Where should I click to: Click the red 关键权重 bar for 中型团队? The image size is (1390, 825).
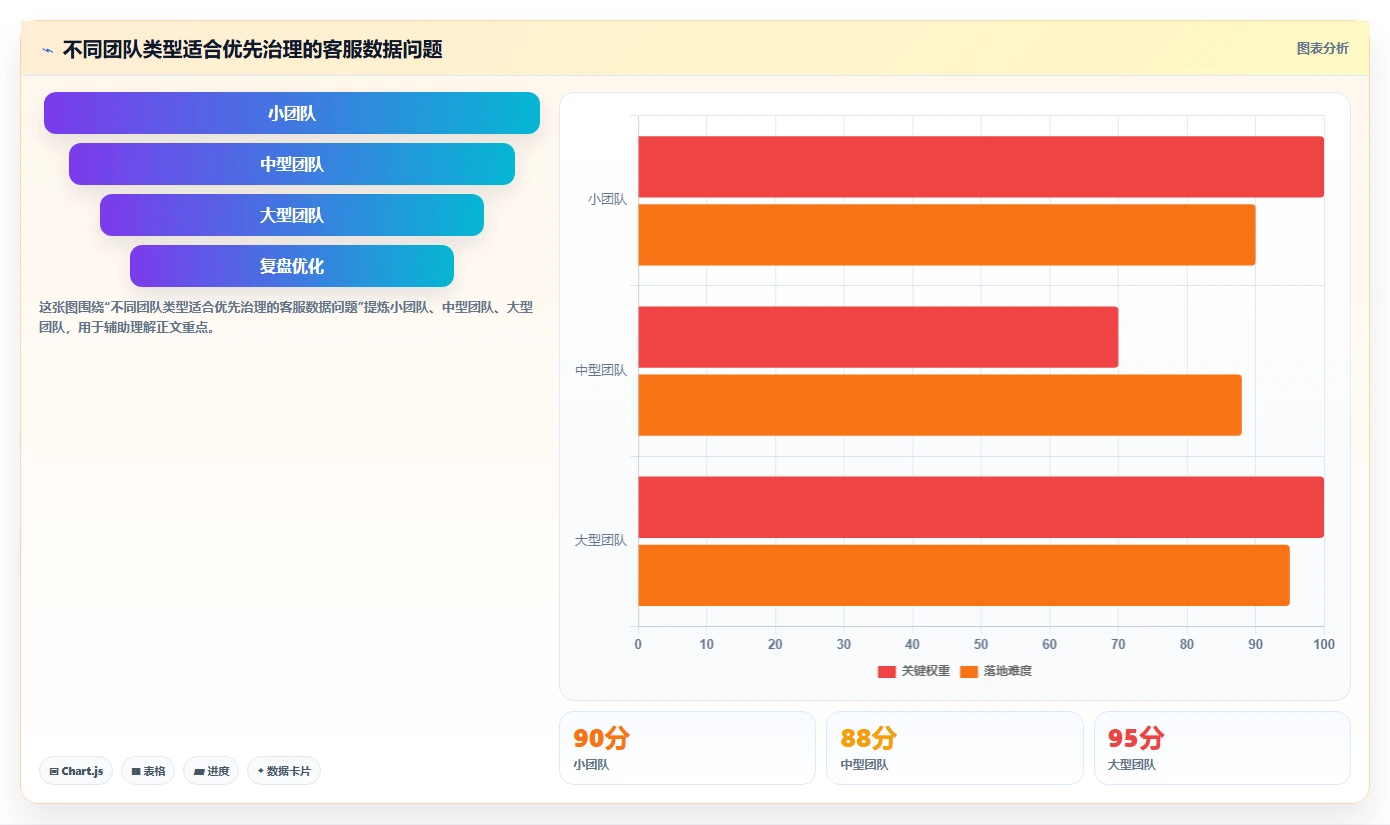click(878, 337)
